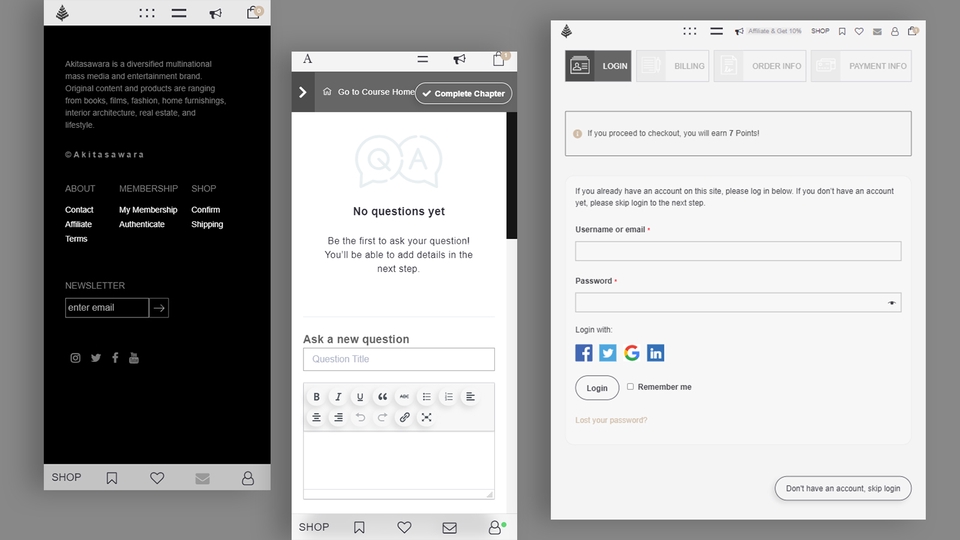The height and width of the screenshot is (540, 960).
Task: Select the ORDER INFO checkout tab
Action: (x=760, y=66)
